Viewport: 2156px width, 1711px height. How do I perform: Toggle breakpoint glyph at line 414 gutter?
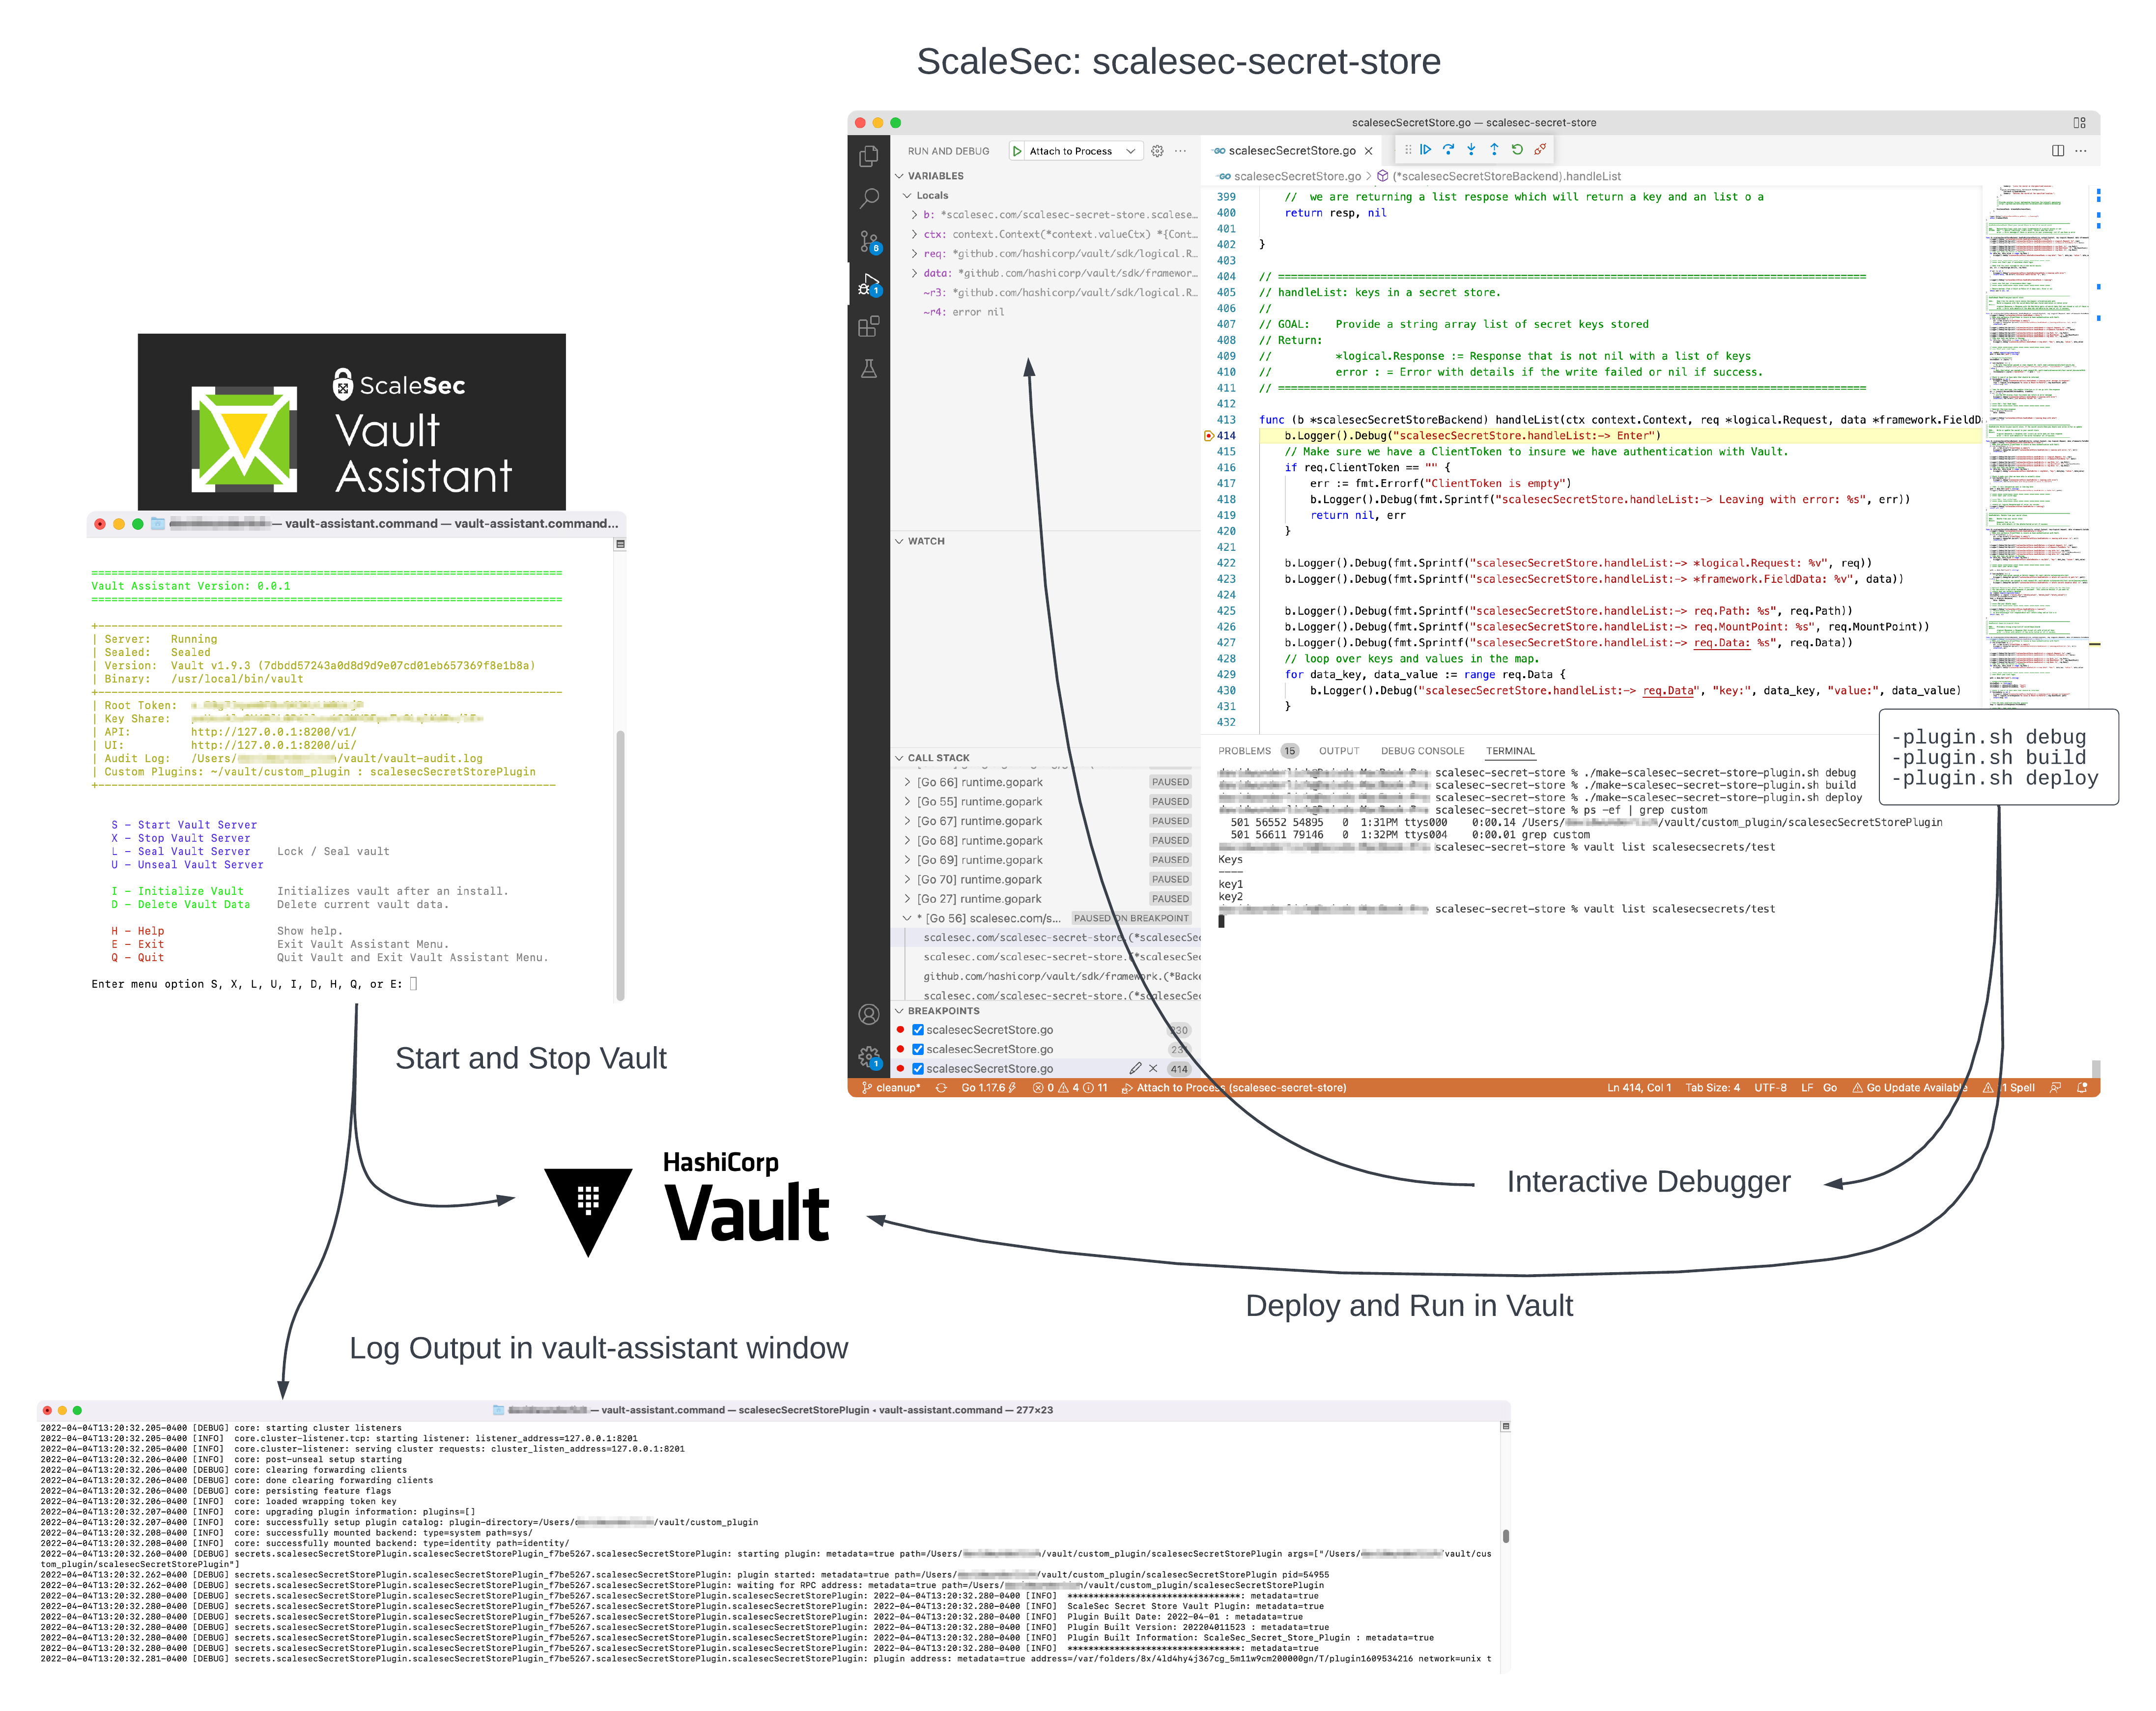(1208, 436)
